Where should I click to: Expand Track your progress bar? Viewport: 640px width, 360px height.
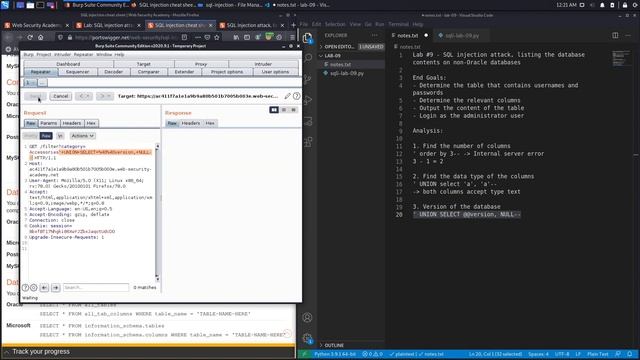[148, 351]
